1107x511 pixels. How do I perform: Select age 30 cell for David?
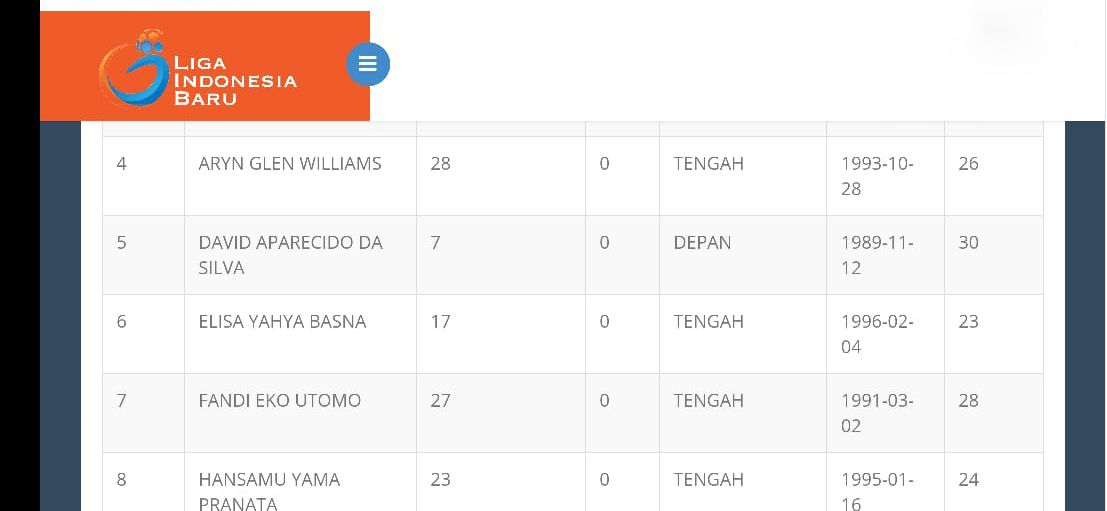(x=994, y=255)
